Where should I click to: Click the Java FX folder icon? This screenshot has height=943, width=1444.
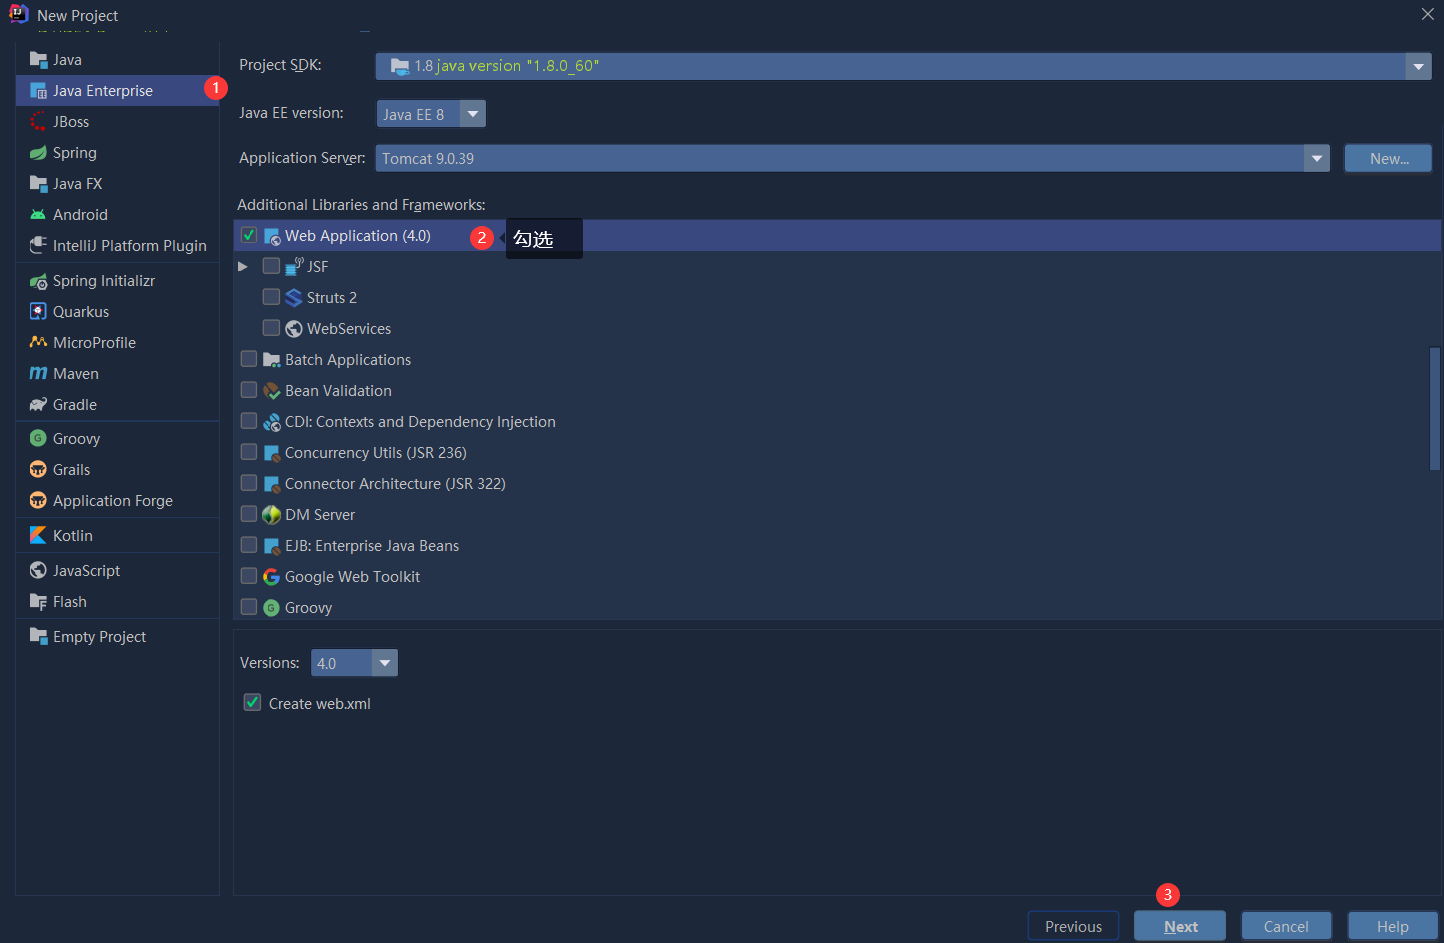pyautogui.click(x=38, y=184)
